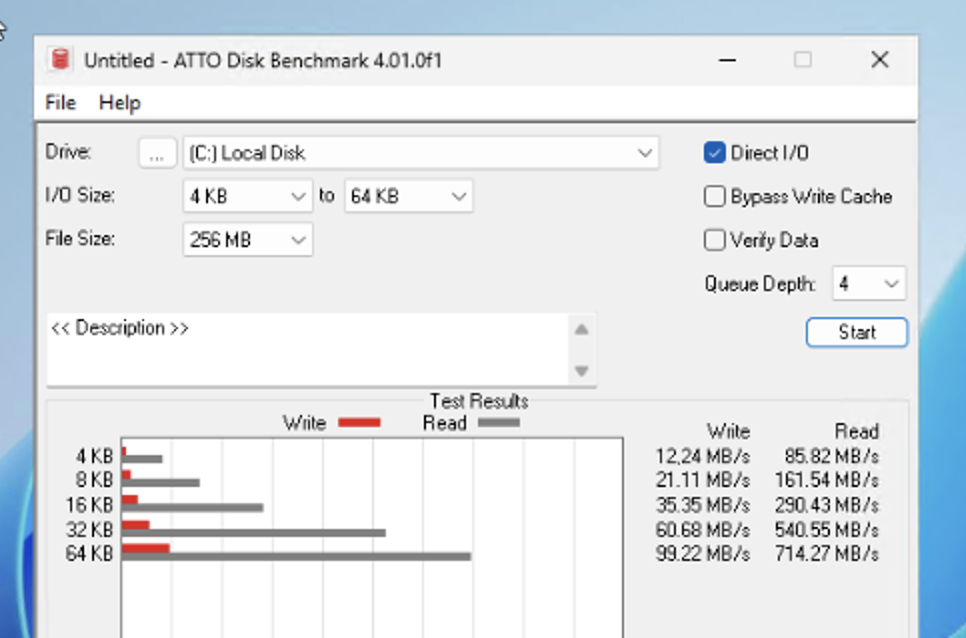Click the gray read bar for 64 KB
Screen dimensions: 966x638
pyautogui.click(x=296, y=557)
